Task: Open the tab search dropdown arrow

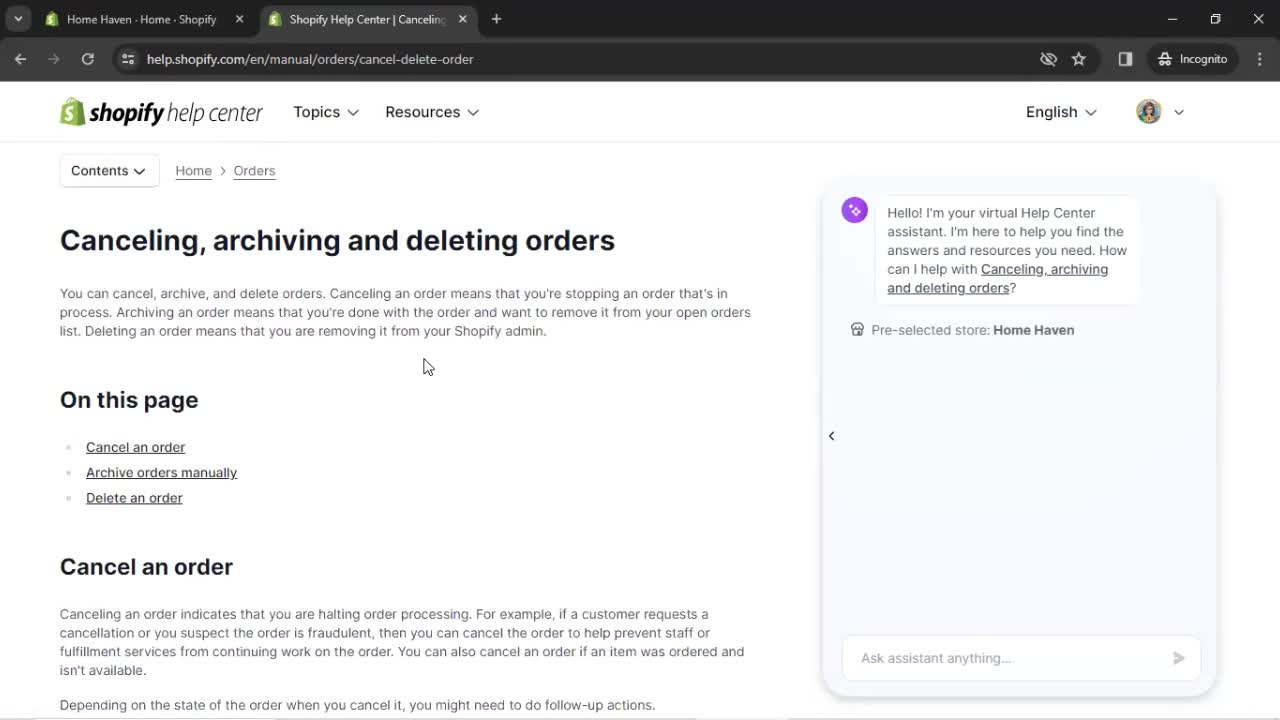Action: pos(18,19)
